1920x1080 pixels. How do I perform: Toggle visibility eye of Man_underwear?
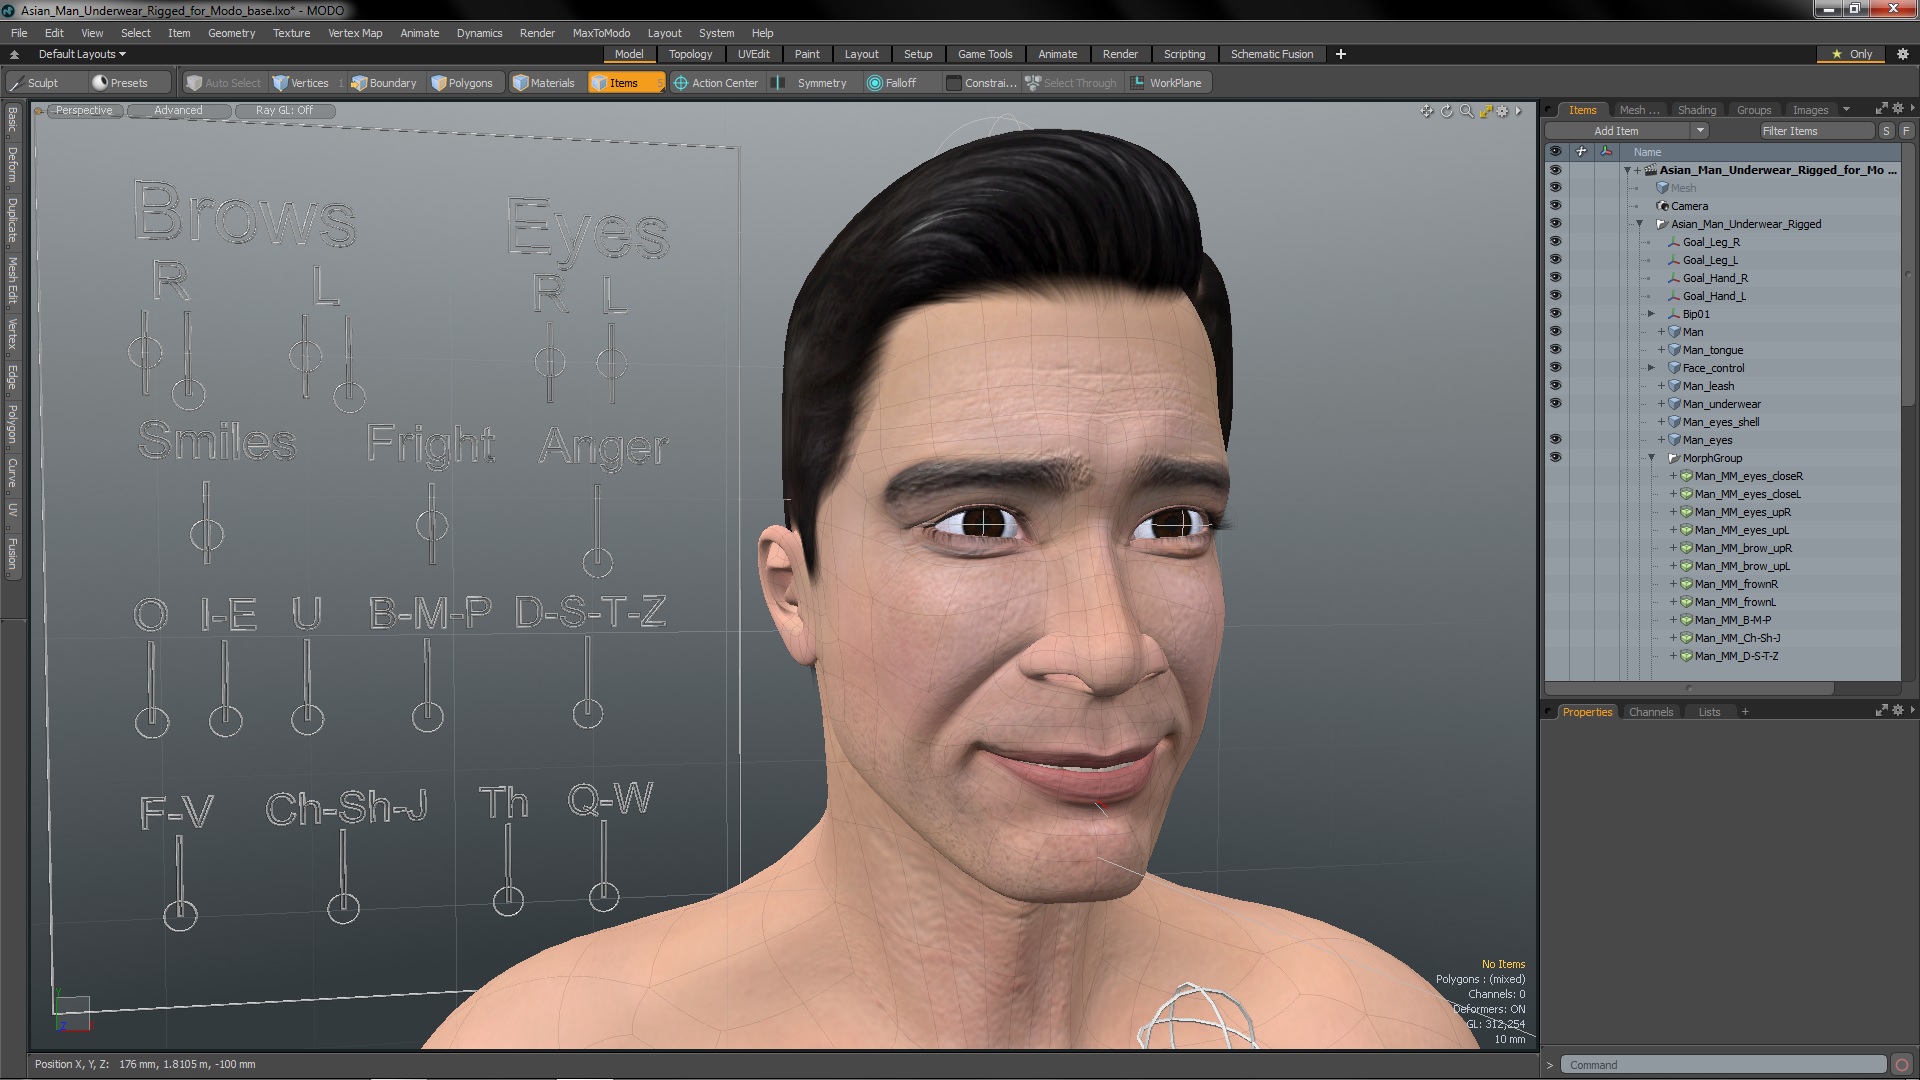click(x=1555, y=404)
